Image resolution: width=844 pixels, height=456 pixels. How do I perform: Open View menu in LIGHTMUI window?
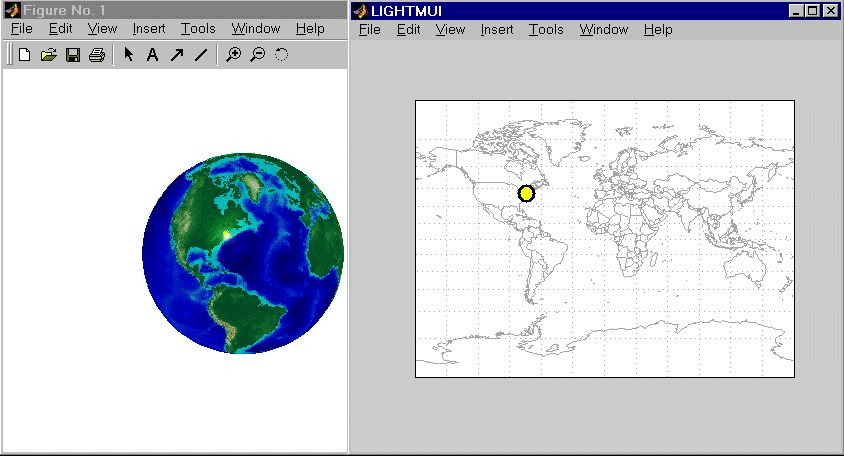[450, 30]
